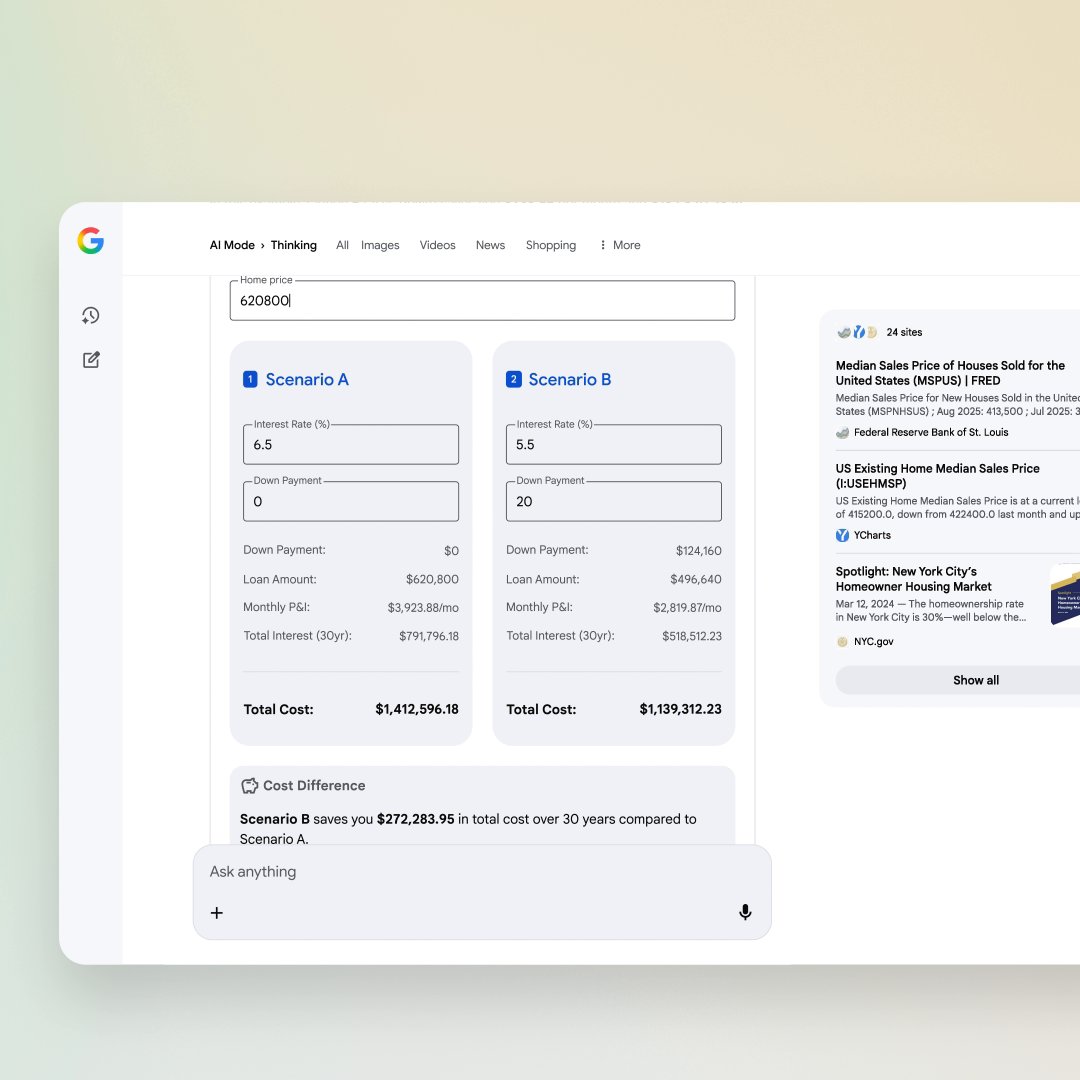Open the More search options dropdown
Screen dimensions: 1080x1080
(620, 245)
